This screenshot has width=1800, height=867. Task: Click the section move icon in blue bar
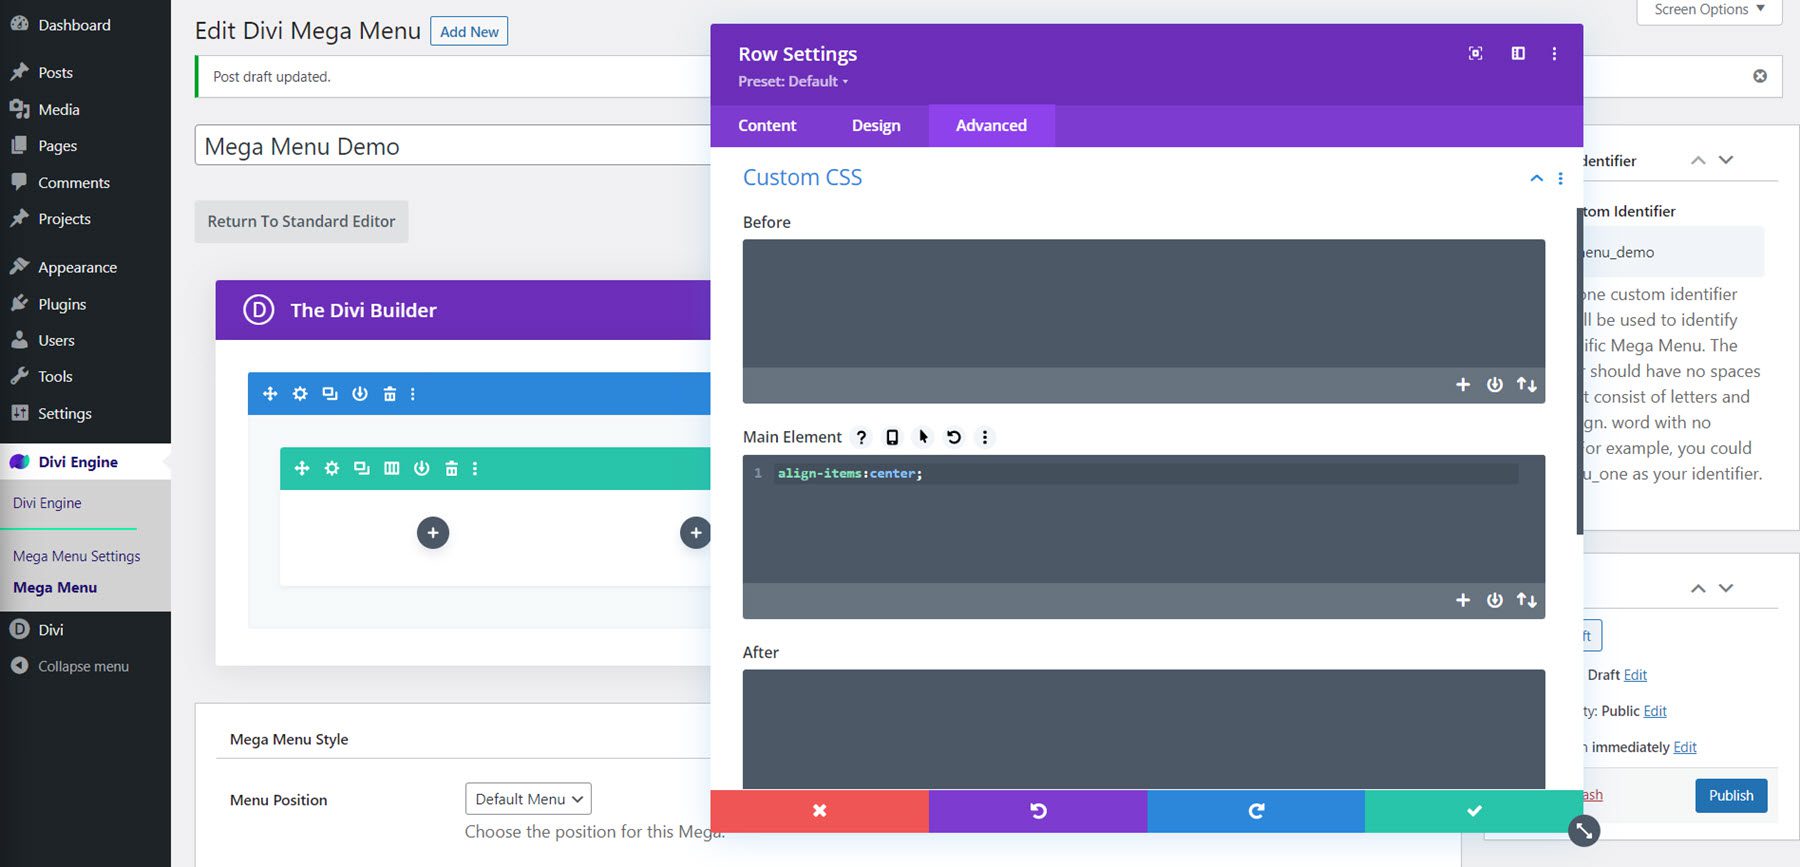(x=270, y=394)
